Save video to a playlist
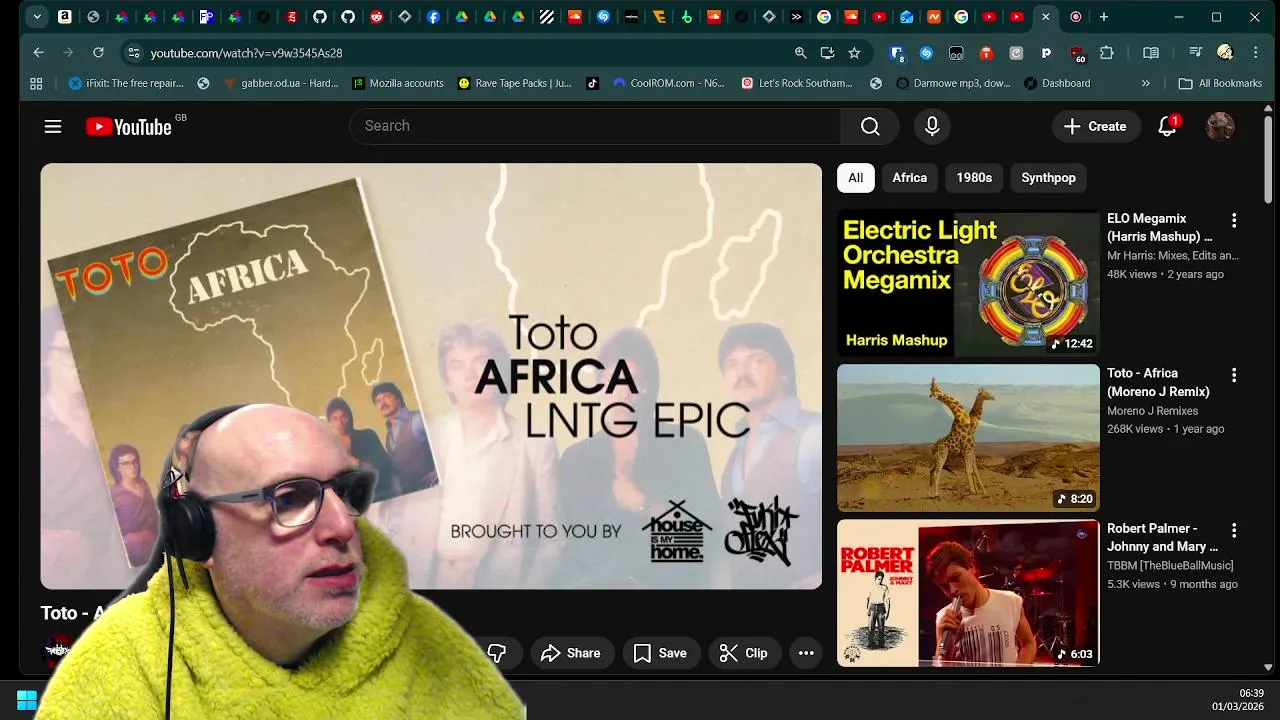Screen dimensions: 1280x720 click(660, 653)
